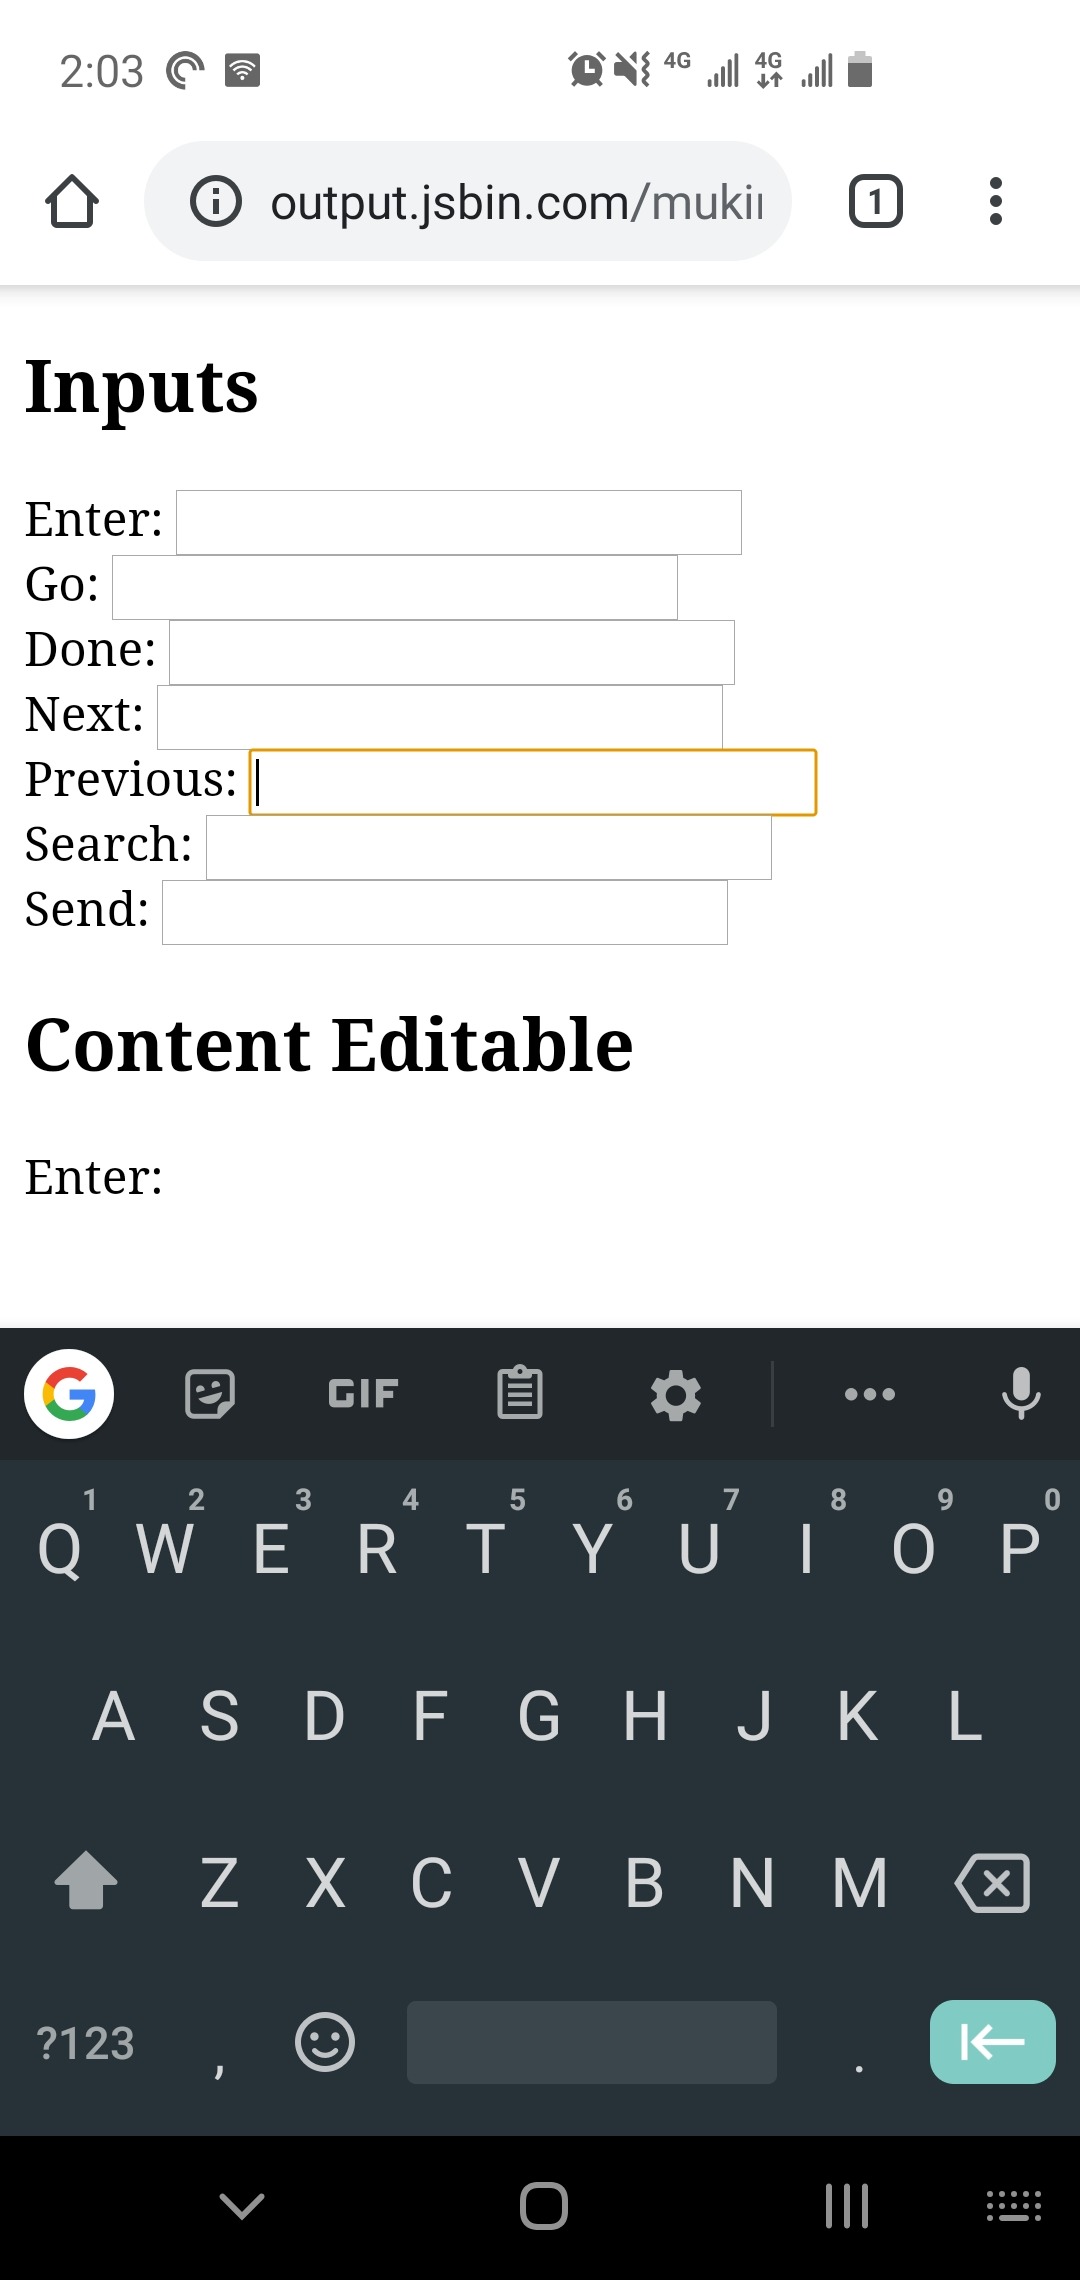Open Chrome three-dot overflow menu
This screenshot has width=1080, height=2280.
[x=995, y=201]
